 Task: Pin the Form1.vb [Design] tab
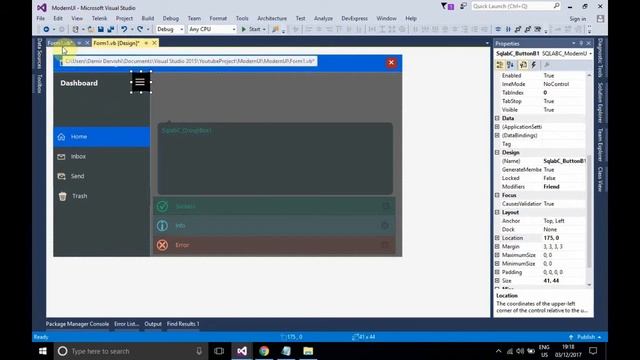coord(146,43)
